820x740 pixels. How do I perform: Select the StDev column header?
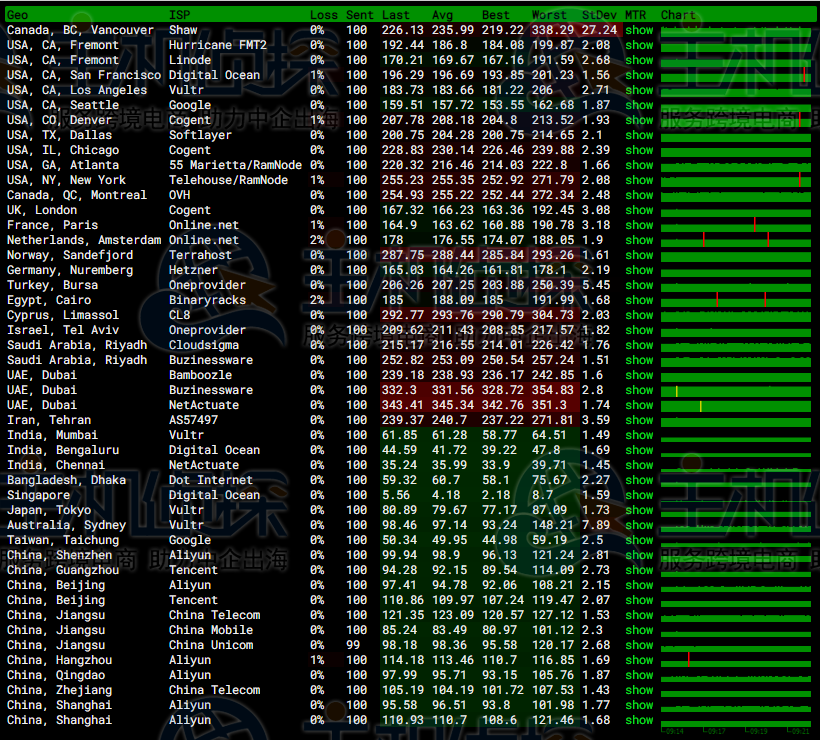tap(598, 15)
